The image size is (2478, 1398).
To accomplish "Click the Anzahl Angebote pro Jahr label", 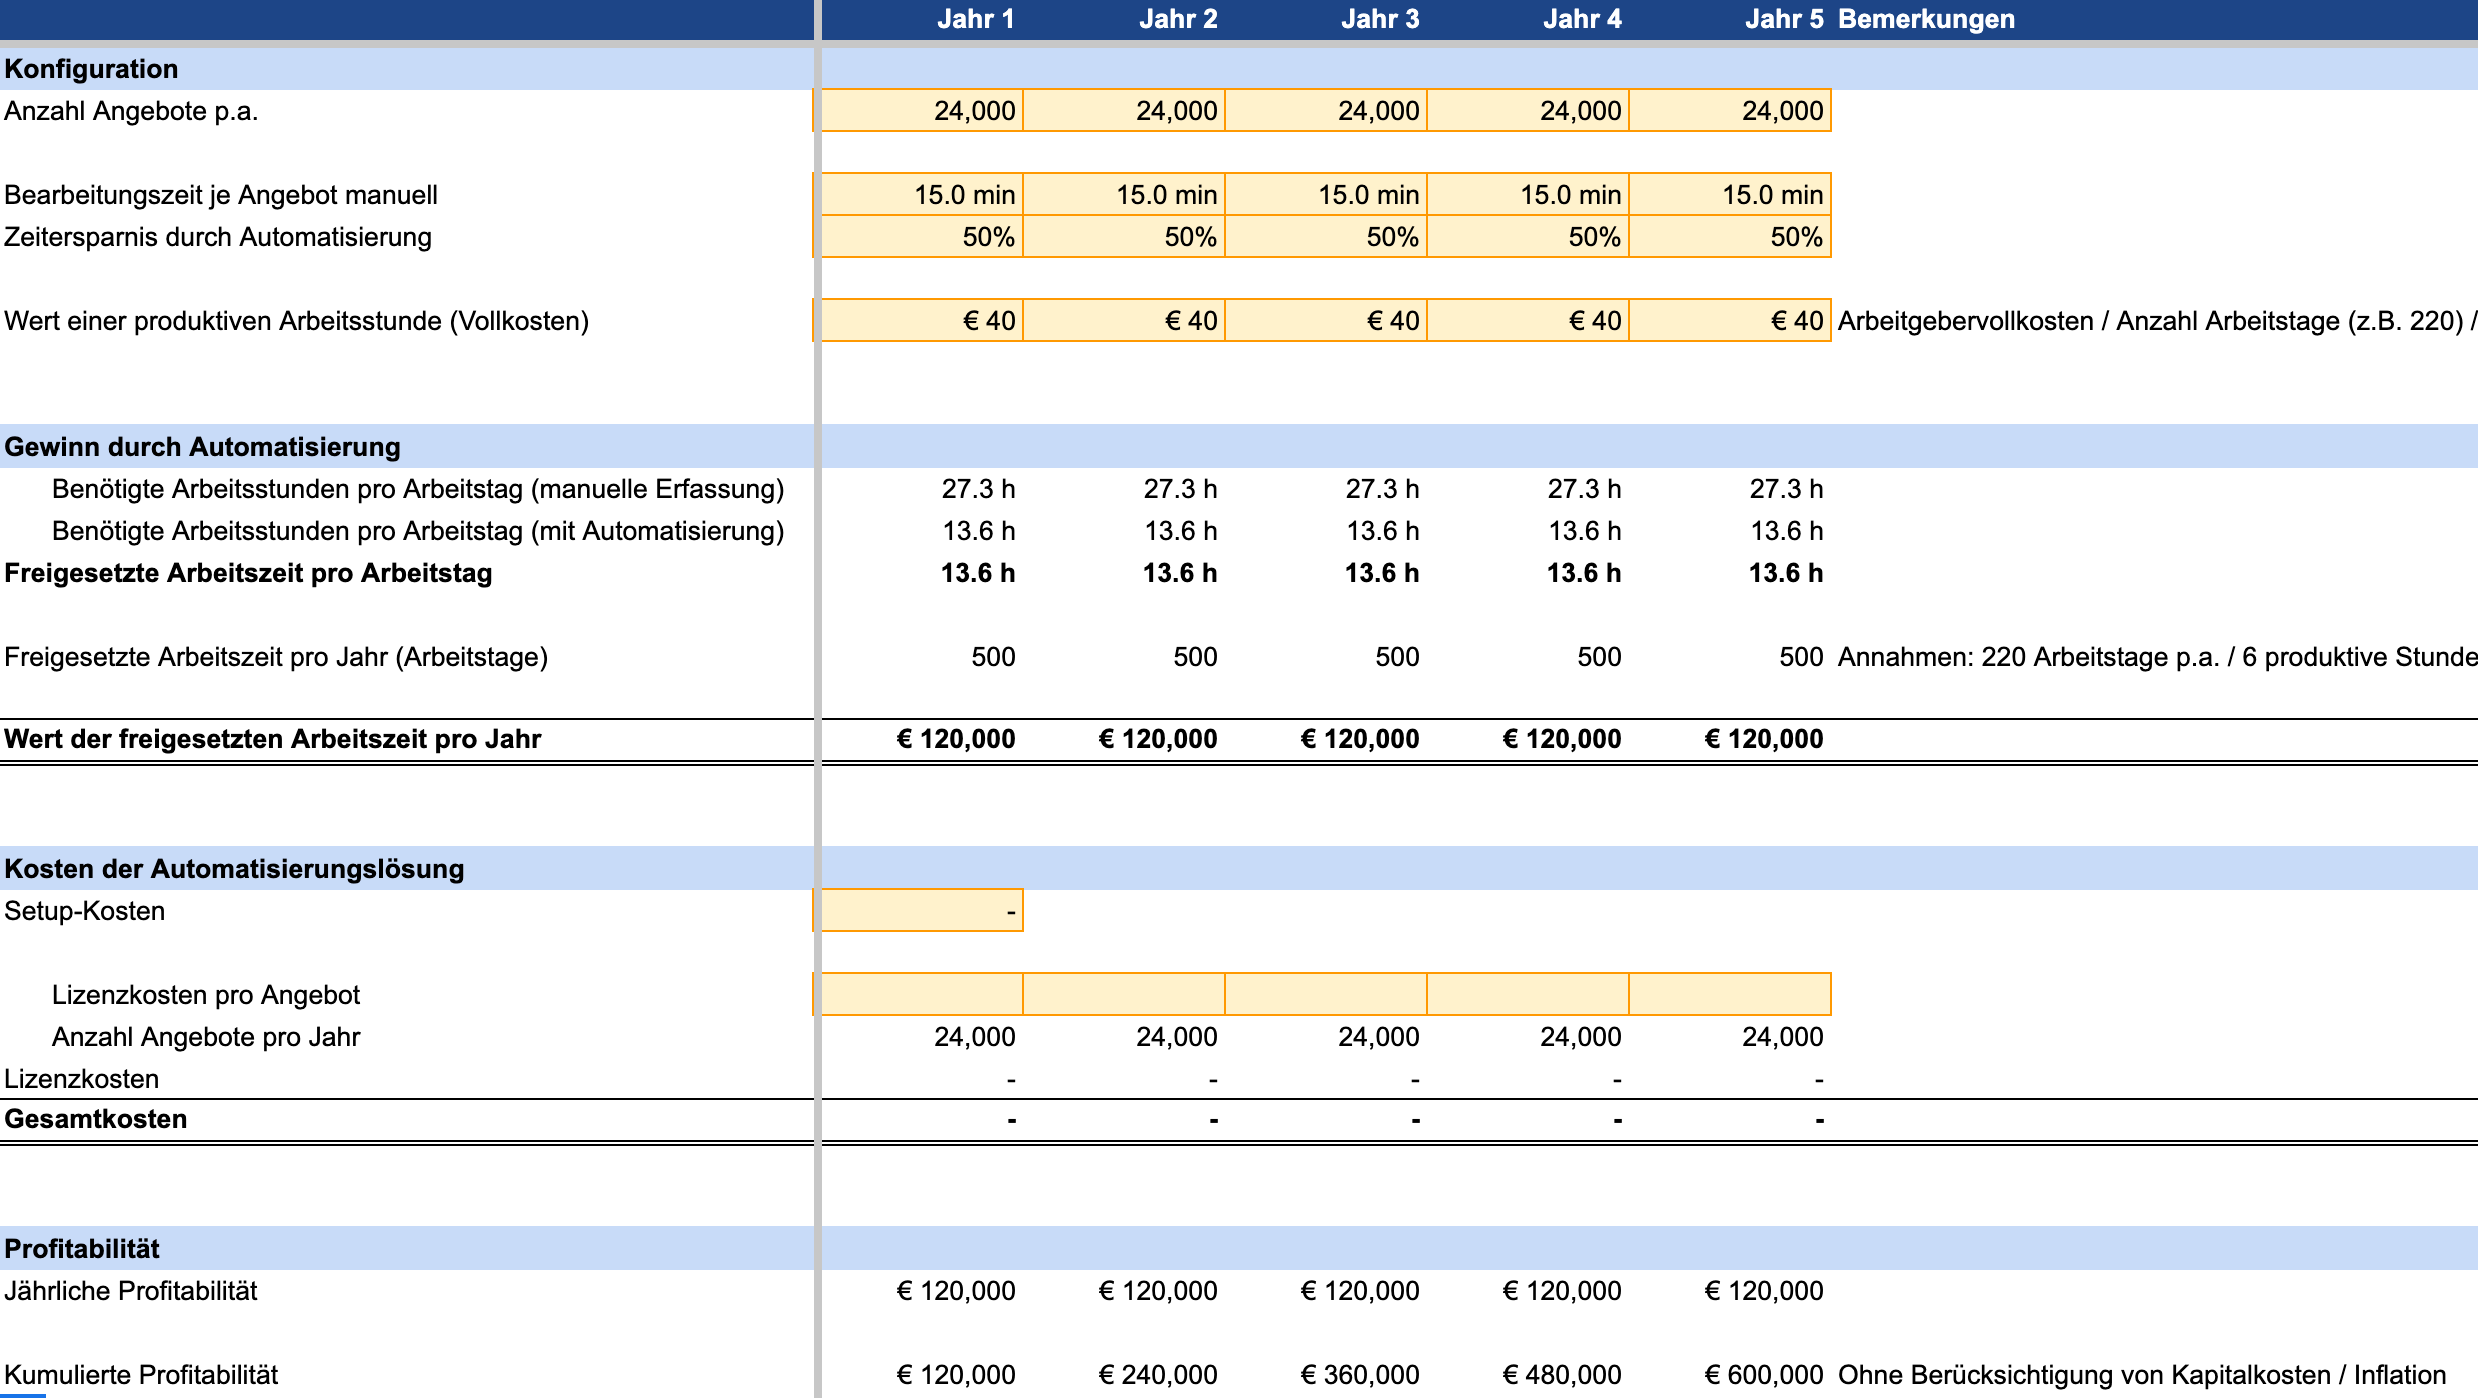I will pos(206,1037).
